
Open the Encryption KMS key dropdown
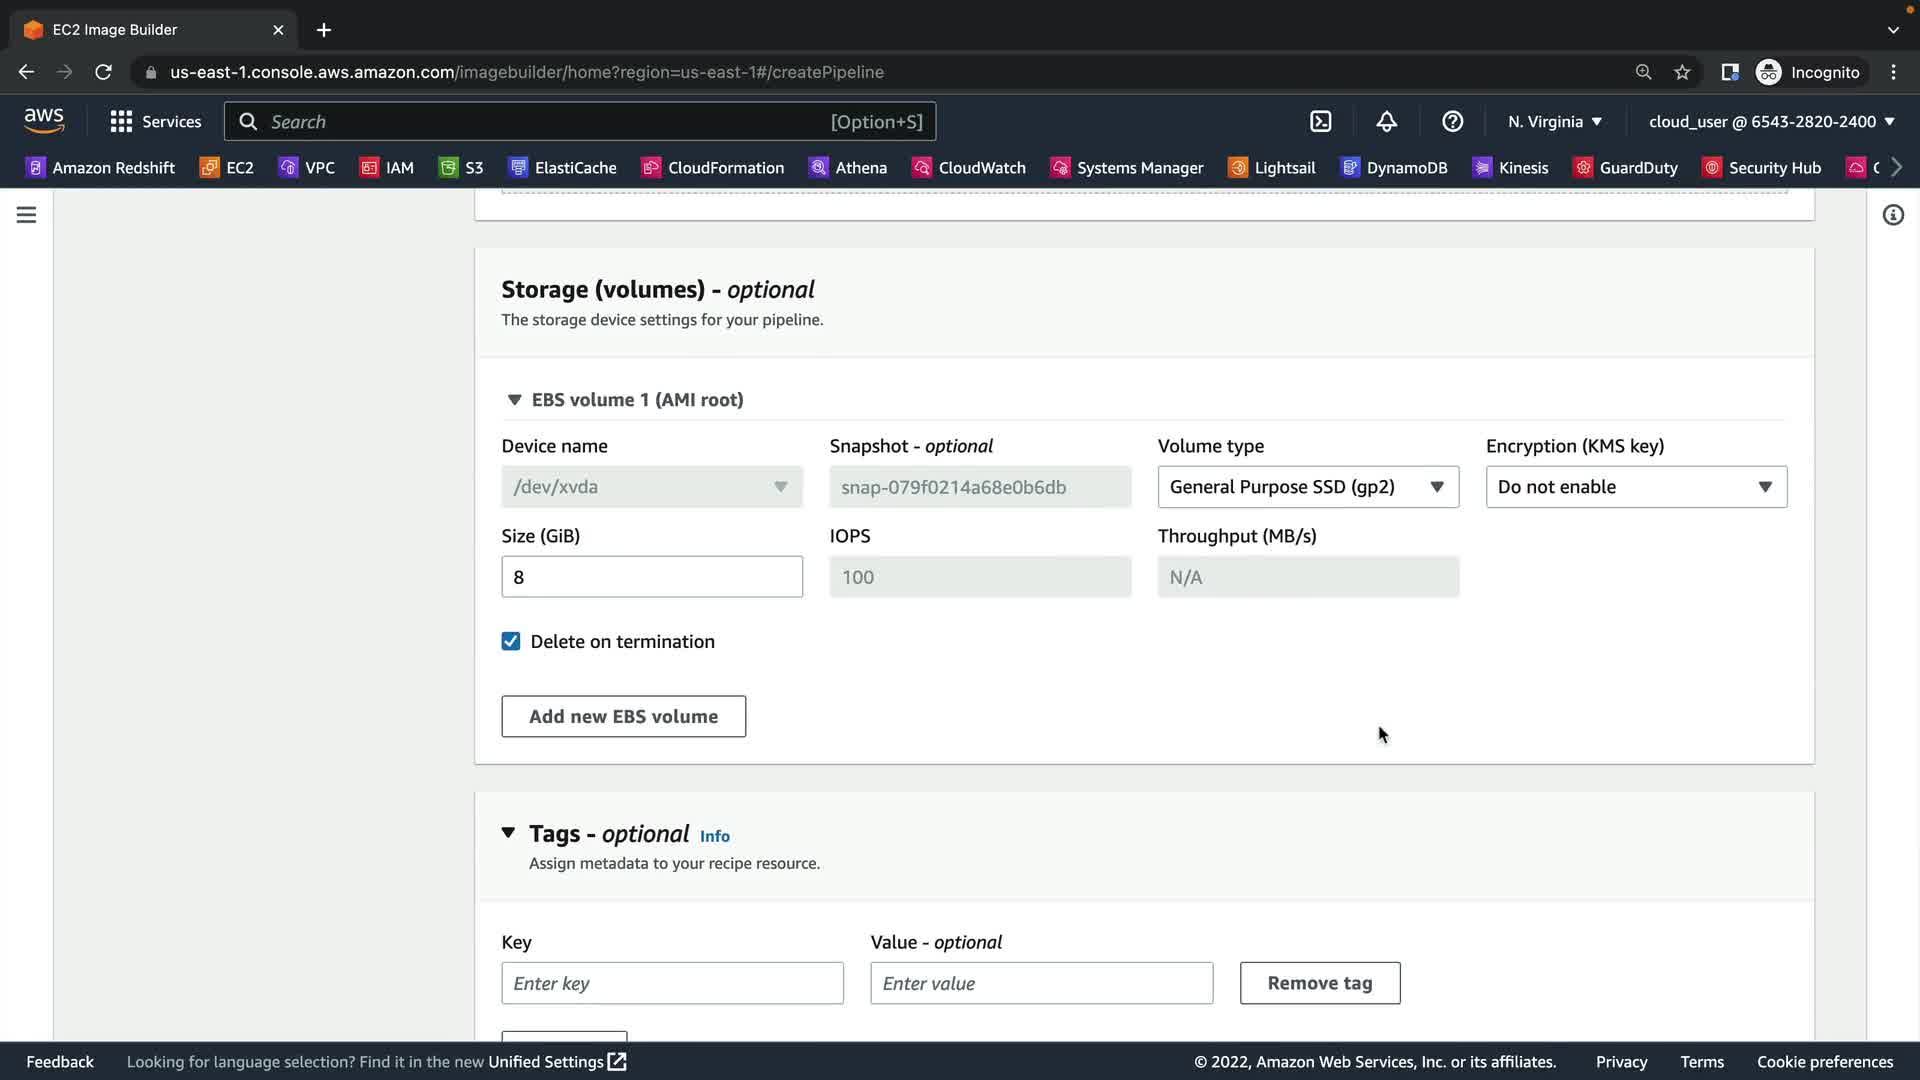[1635, 487]
